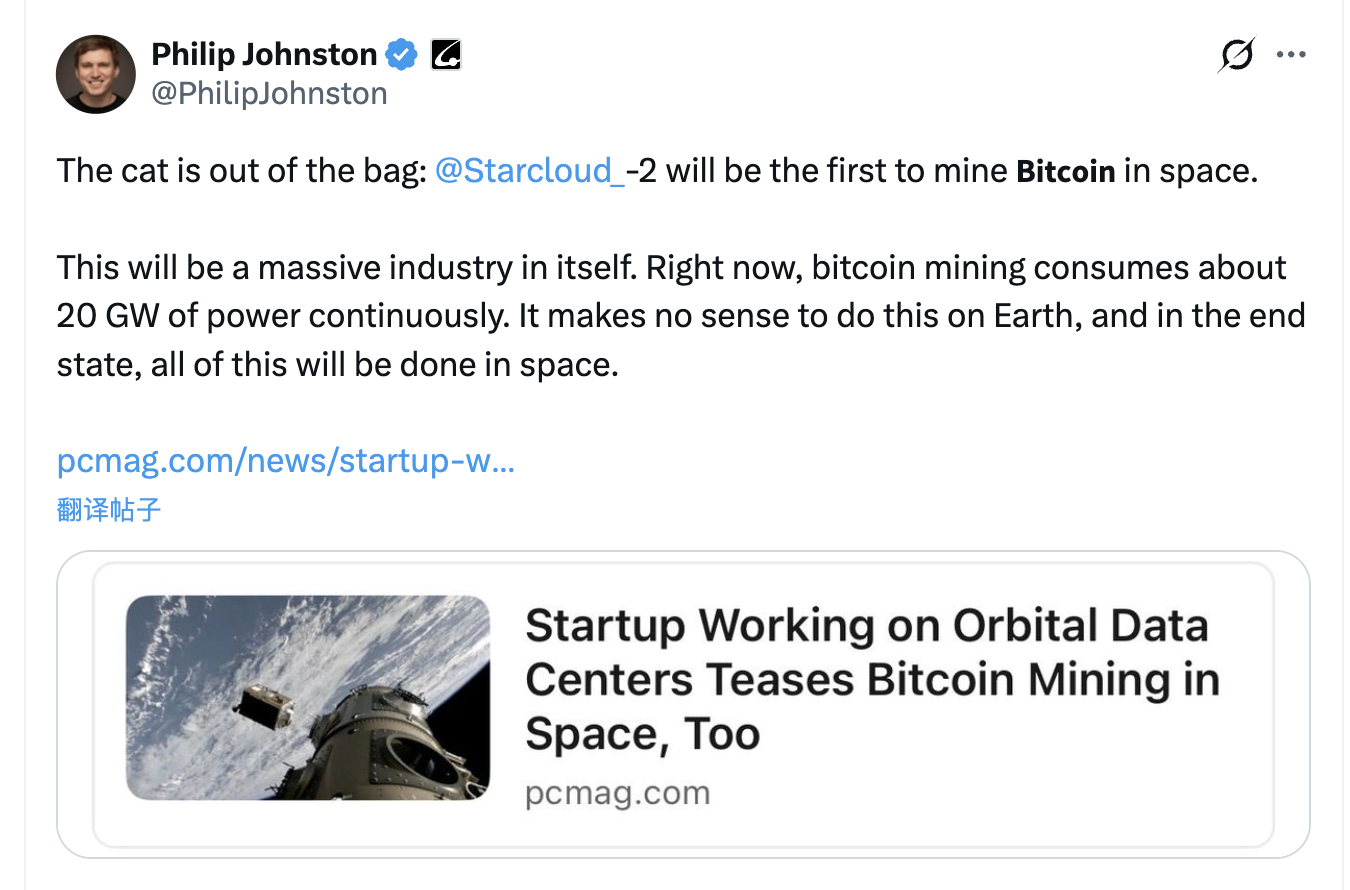Click the blue verified checkmark badge
The height and width of the screenshot is (890, 1350).
tap(402, 55)
